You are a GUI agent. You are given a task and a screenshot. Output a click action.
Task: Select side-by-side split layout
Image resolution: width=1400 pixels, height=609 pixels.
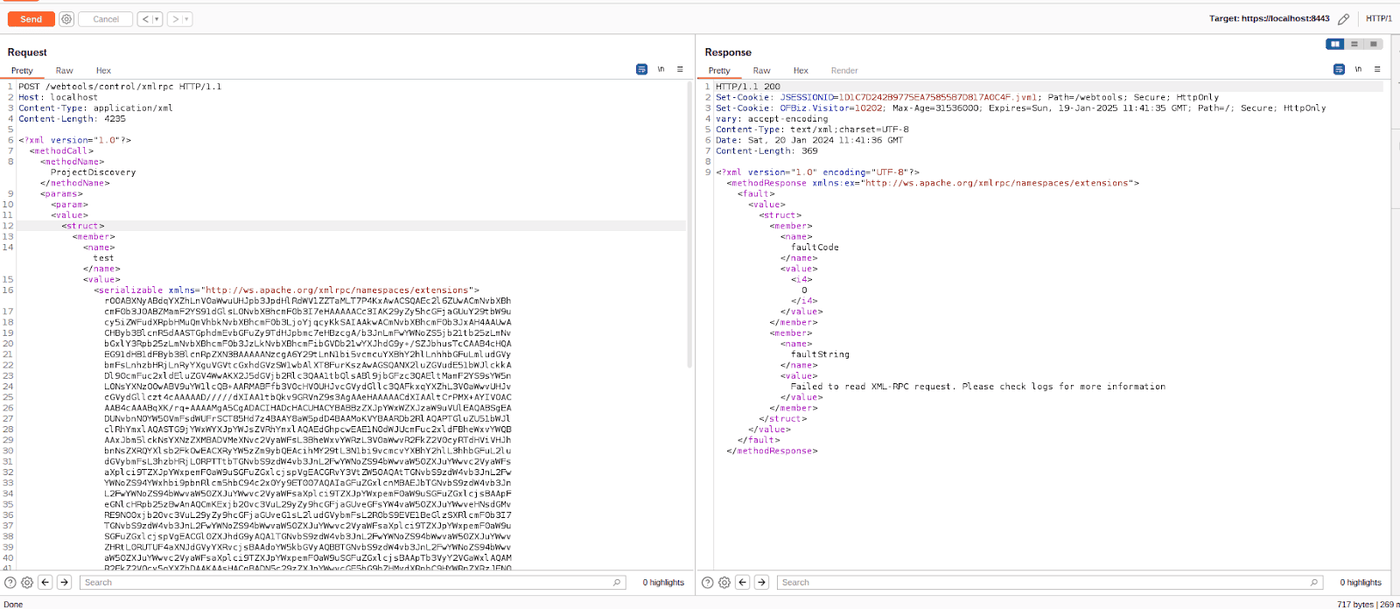point(1335,44)
